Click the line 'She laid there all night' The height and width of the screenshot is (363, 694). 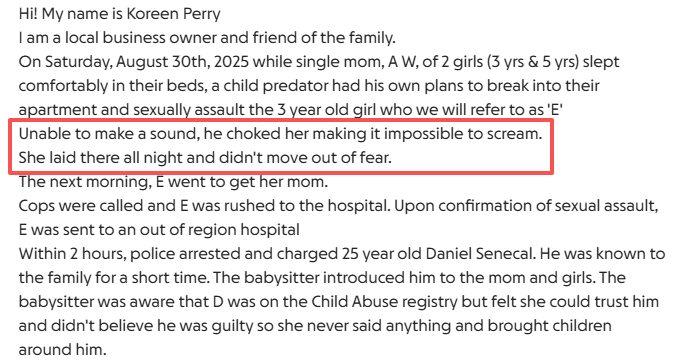coord(205,158)
